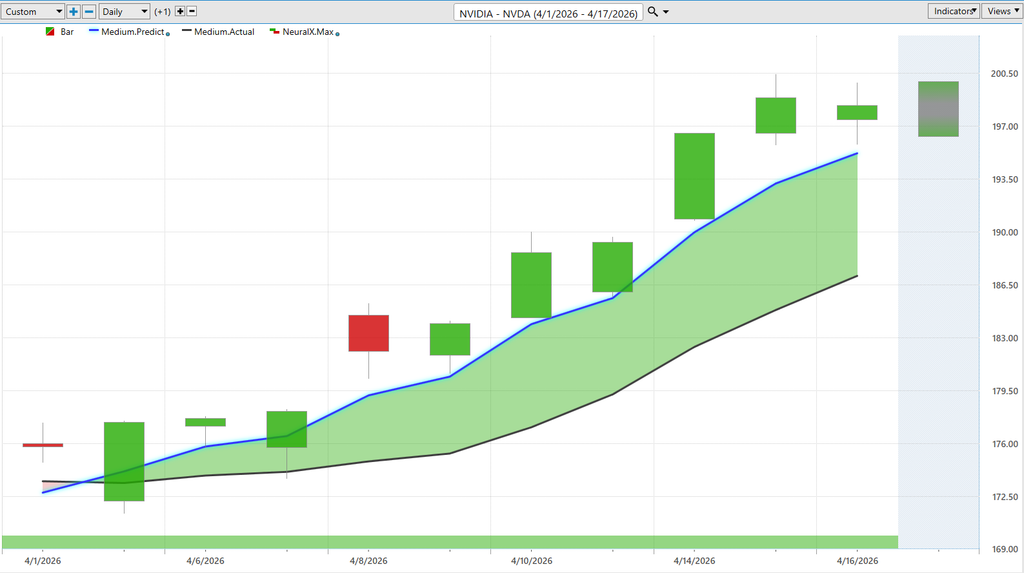
Task: Click the 4/16/2026 date axis label
Action: click(x=857, y=561)
